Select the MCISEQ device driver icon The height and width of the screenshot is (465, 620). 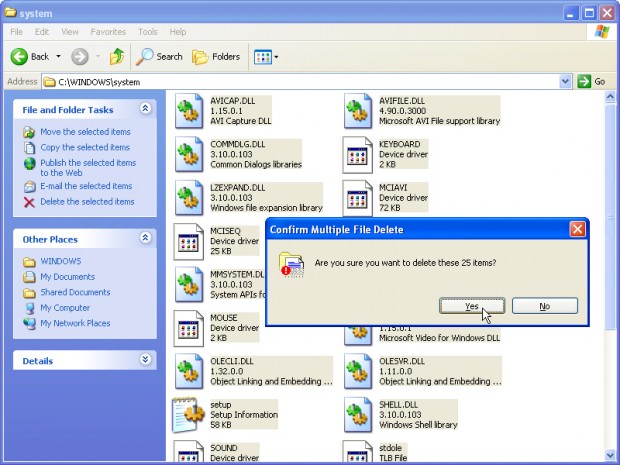pos(189,241)
